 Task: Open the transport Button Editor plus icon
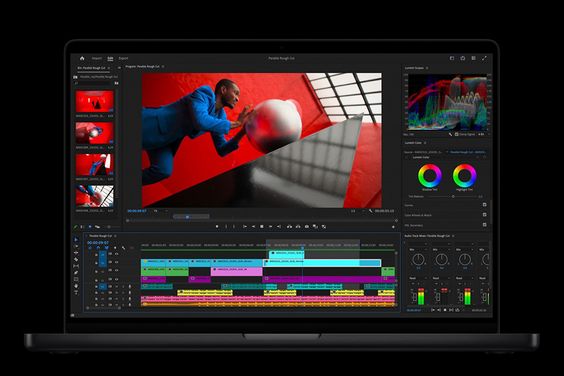coord(393,227)
